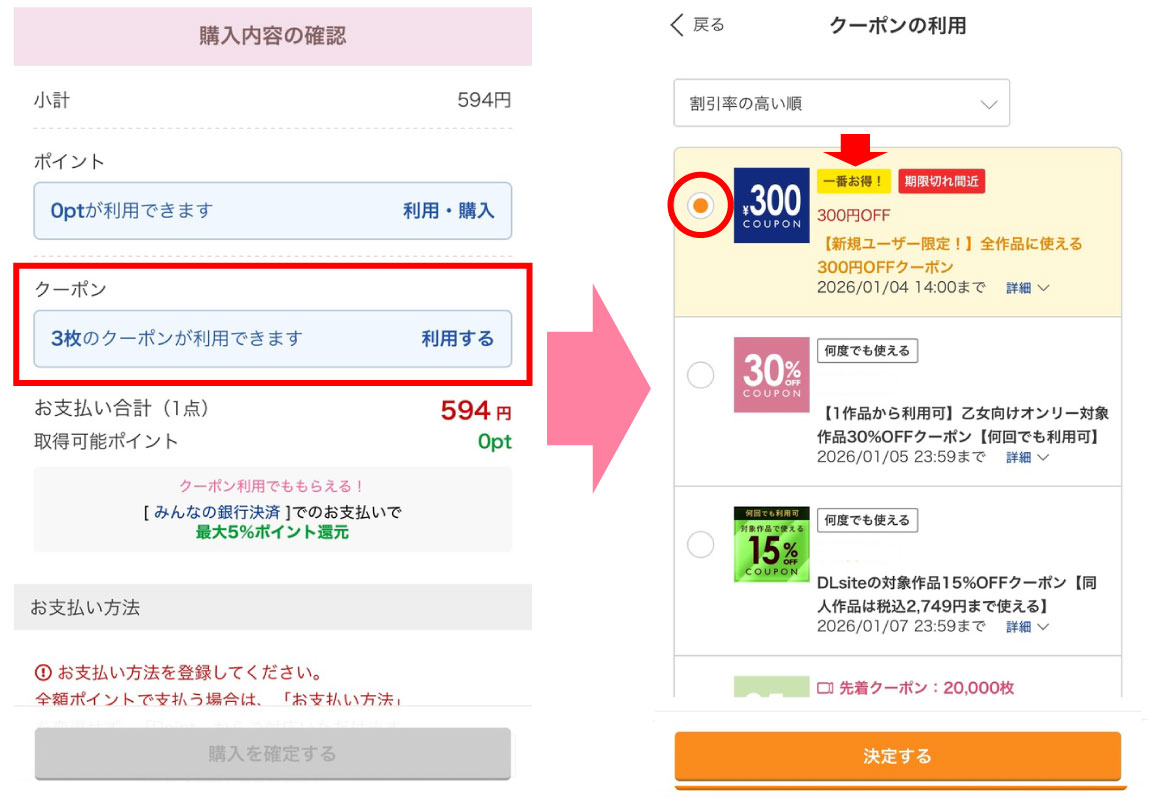Click 利用する in the coupon section
Image resolution: width=1150 pixels, height=800 pixels.
pos(457,339)
